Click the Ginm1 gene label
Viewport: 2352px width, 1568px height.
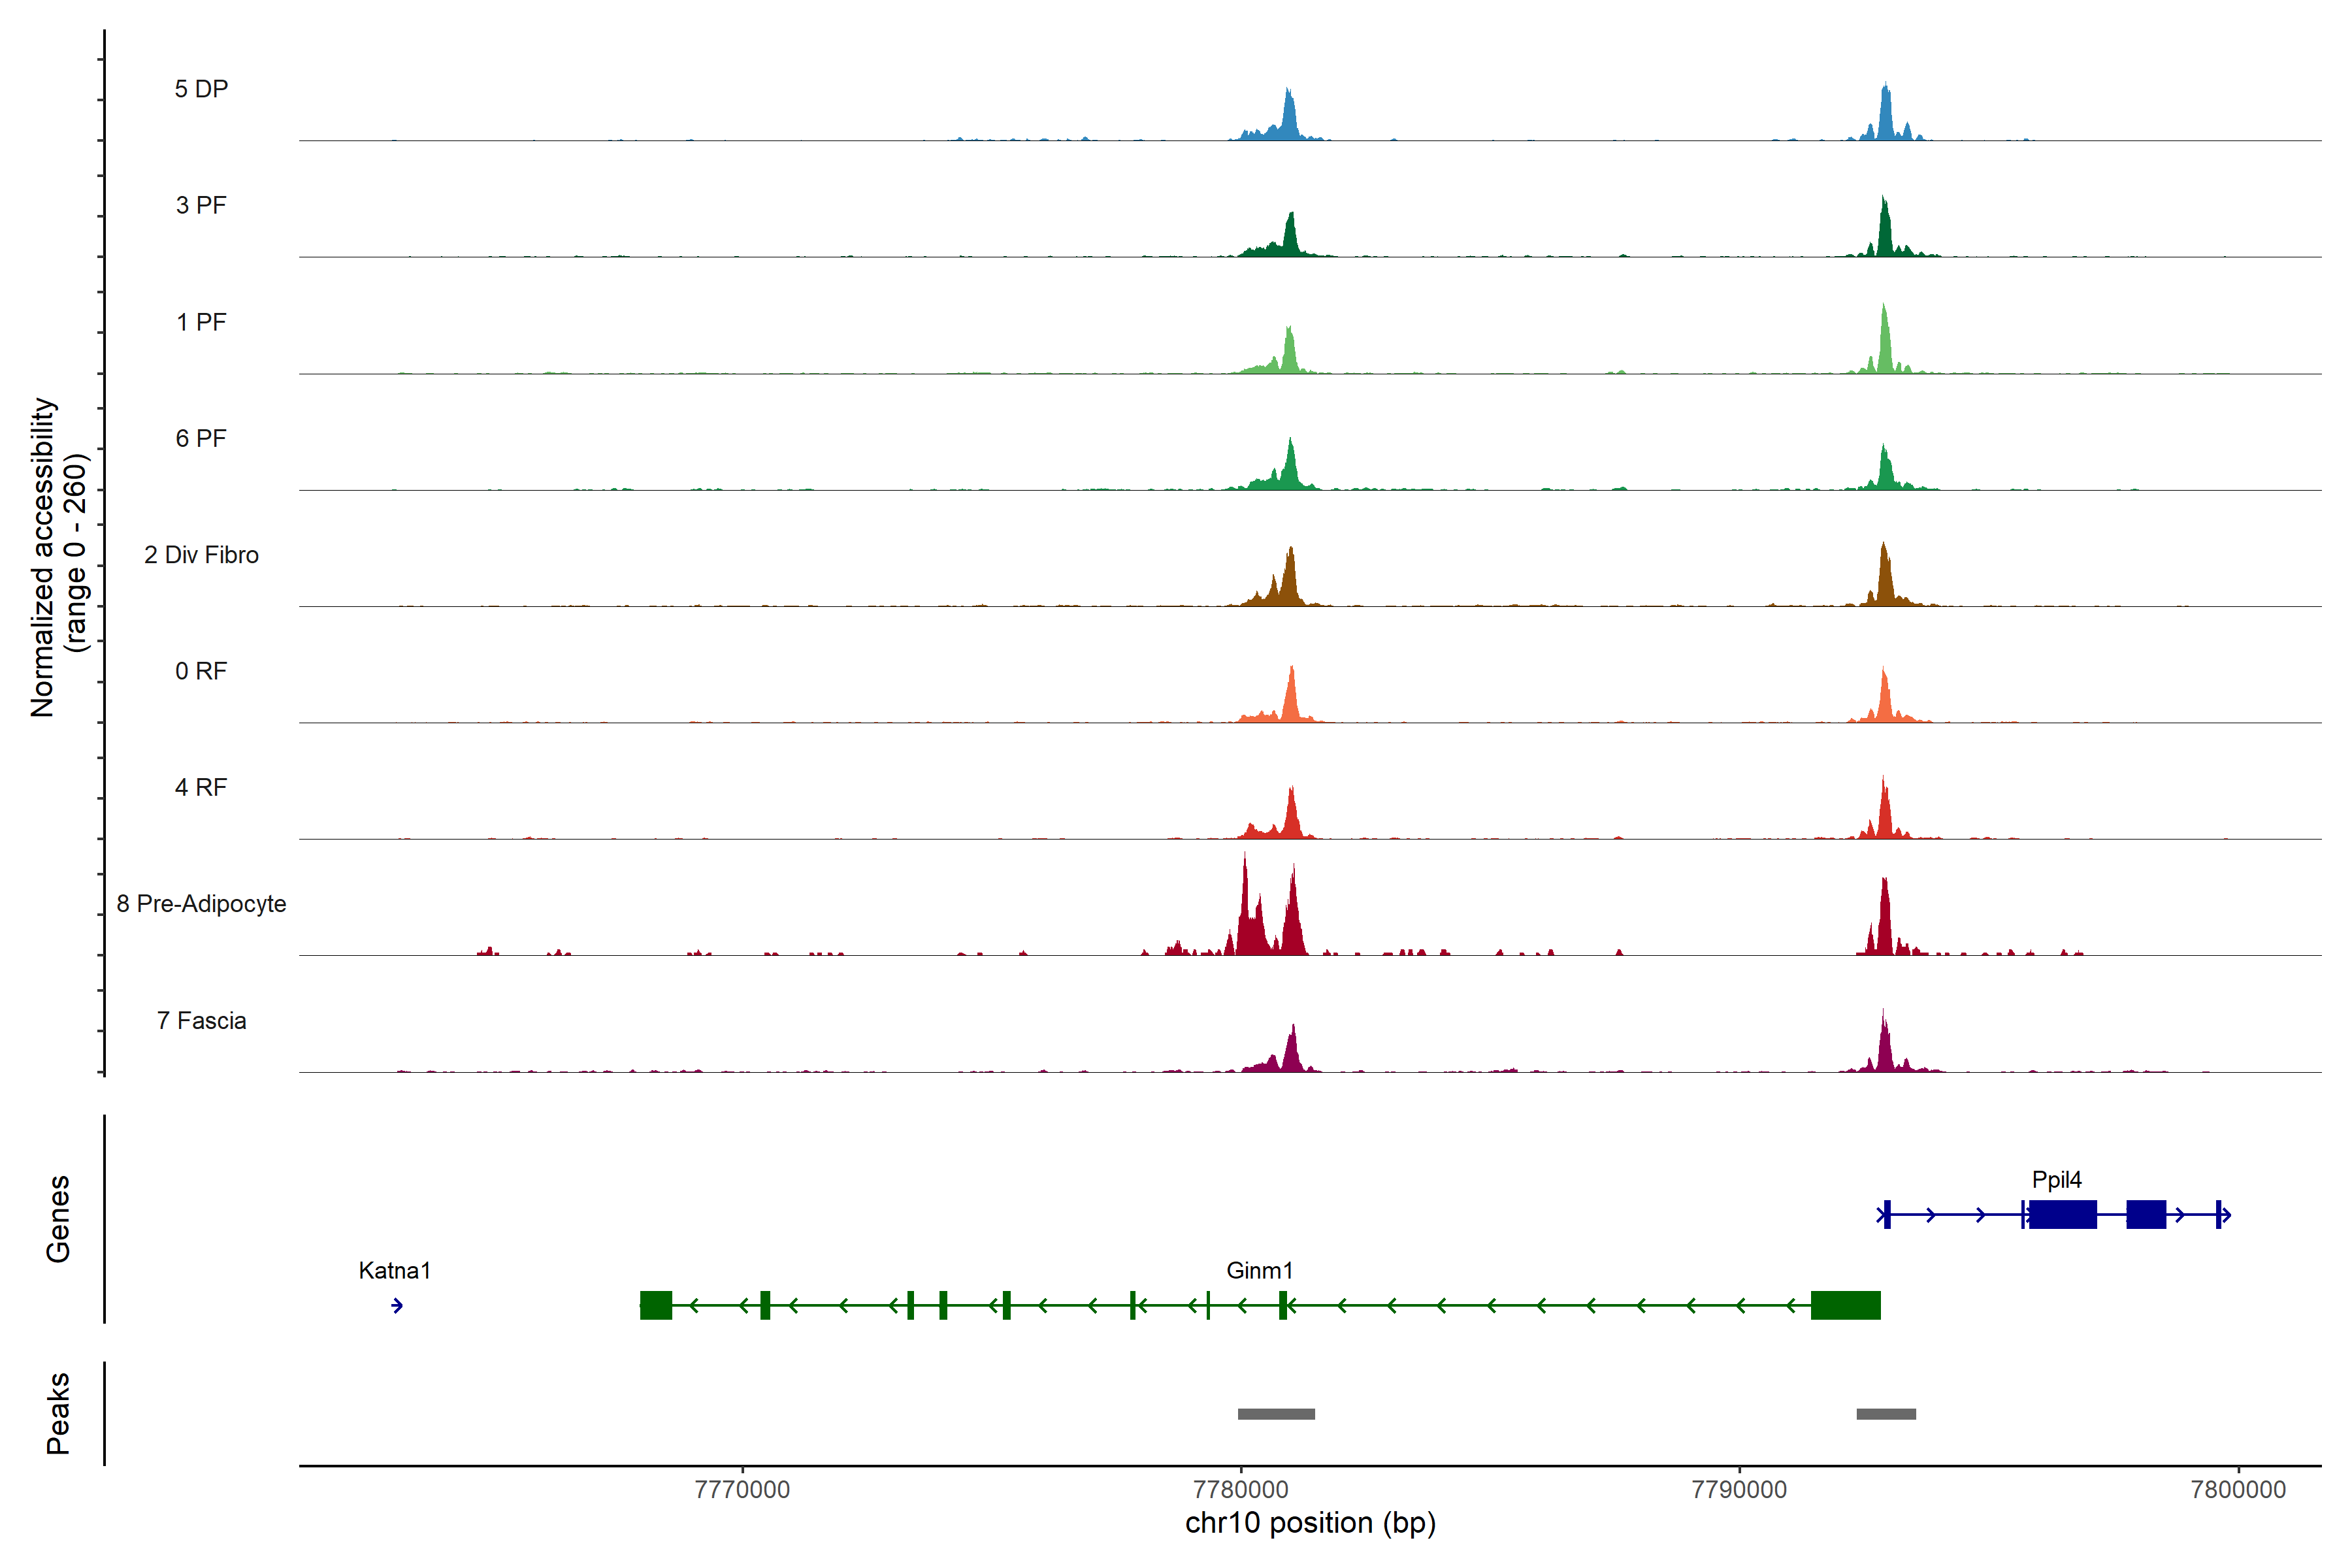(x=1259, y=1270)
